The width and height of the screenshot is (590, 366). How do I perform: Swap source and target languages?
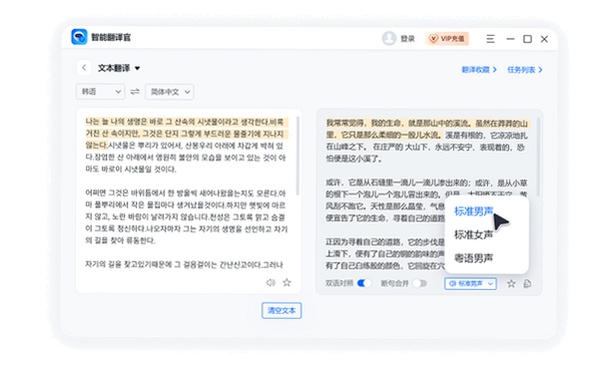[135, 91]
